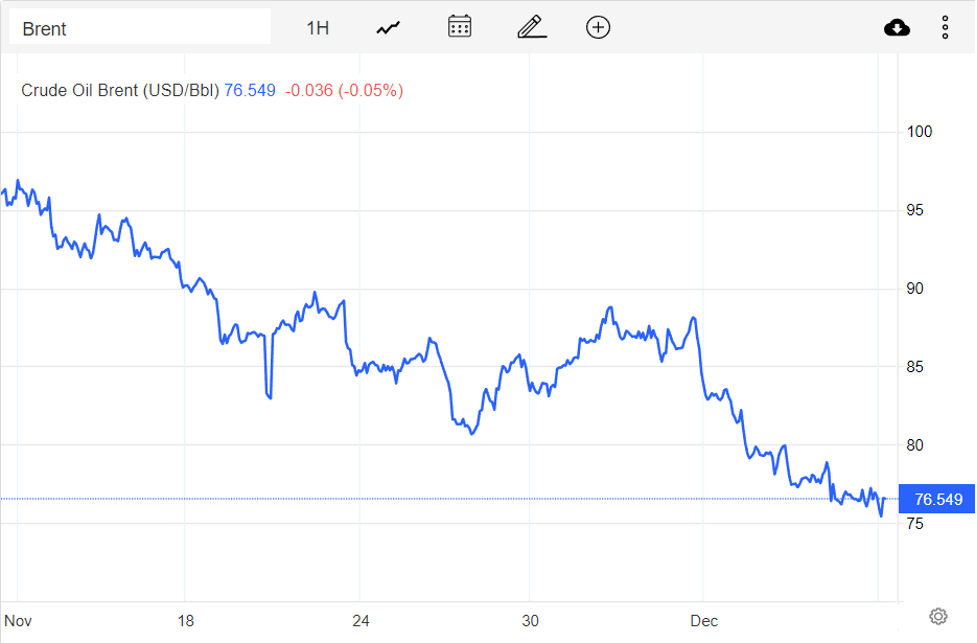Click the 18 date axis marker
Viewport: 977px width, 643px height.
click(x=185, y=621)
